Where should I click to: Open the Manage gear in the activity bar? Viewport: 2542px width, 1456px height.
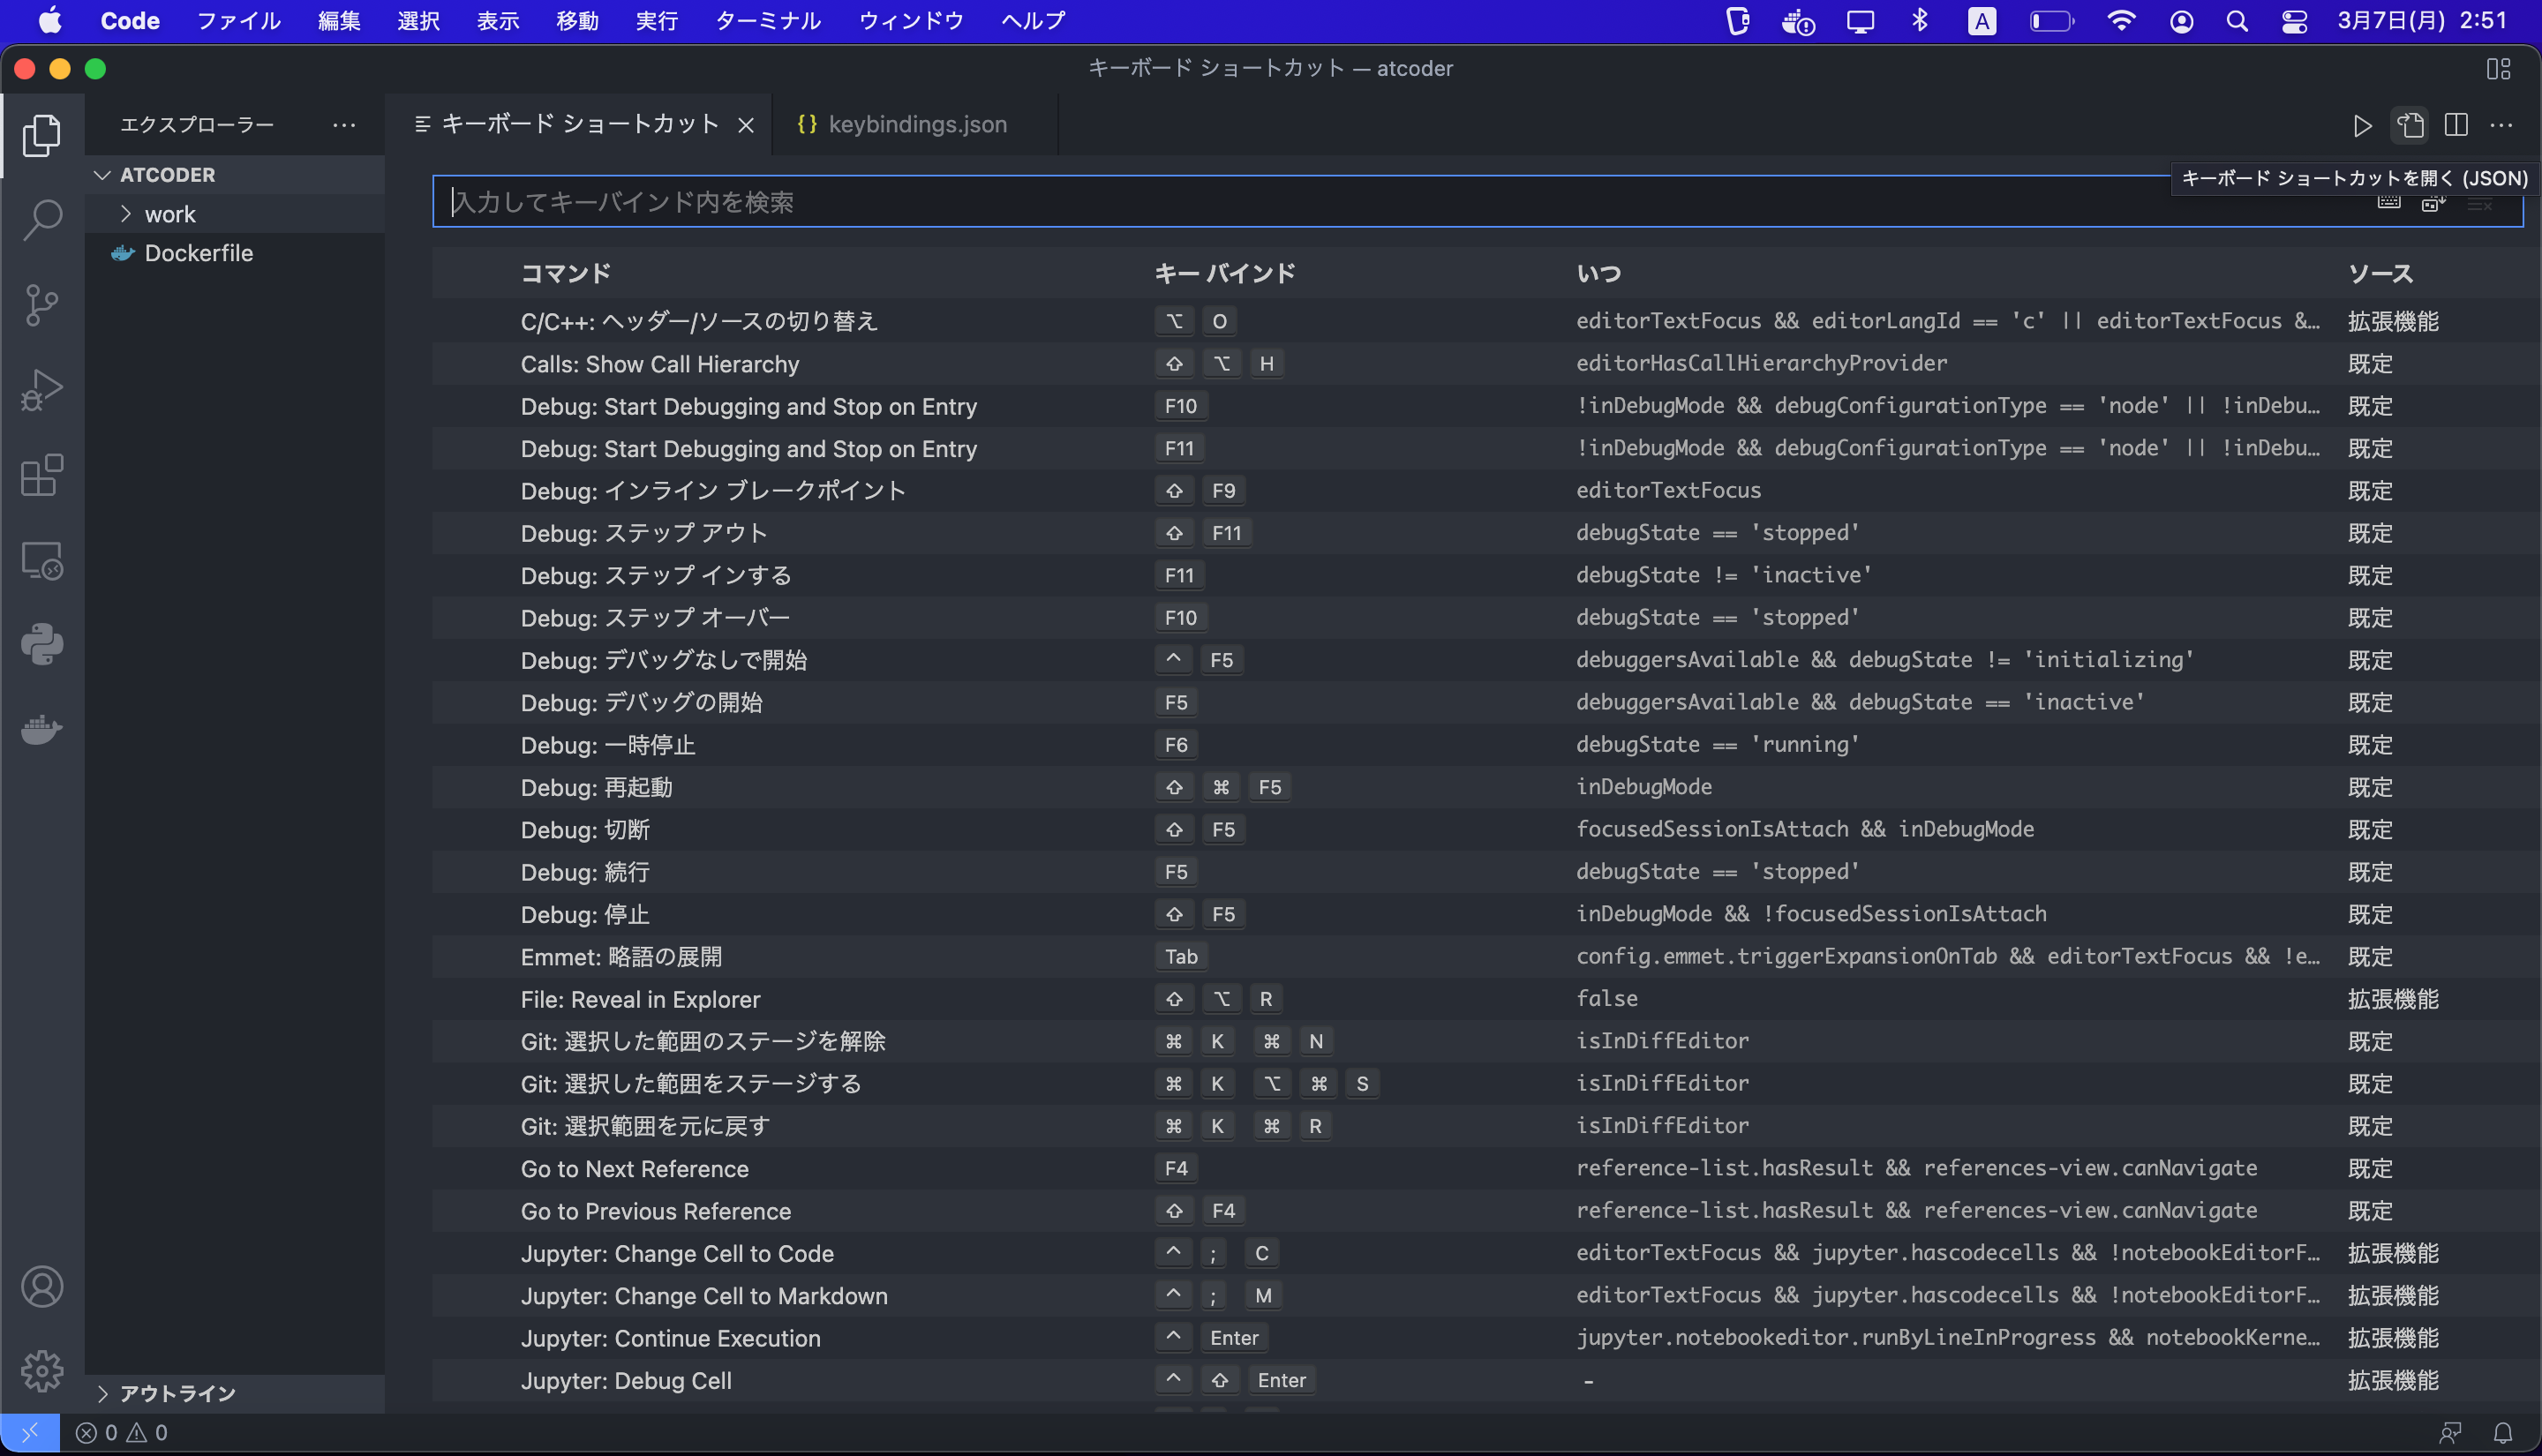(41, 1371)
